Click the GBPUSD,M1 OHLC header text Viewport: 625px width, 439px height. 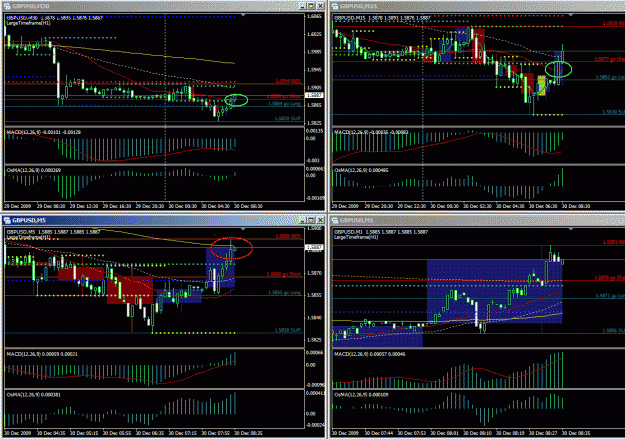[x=381, y=232]
